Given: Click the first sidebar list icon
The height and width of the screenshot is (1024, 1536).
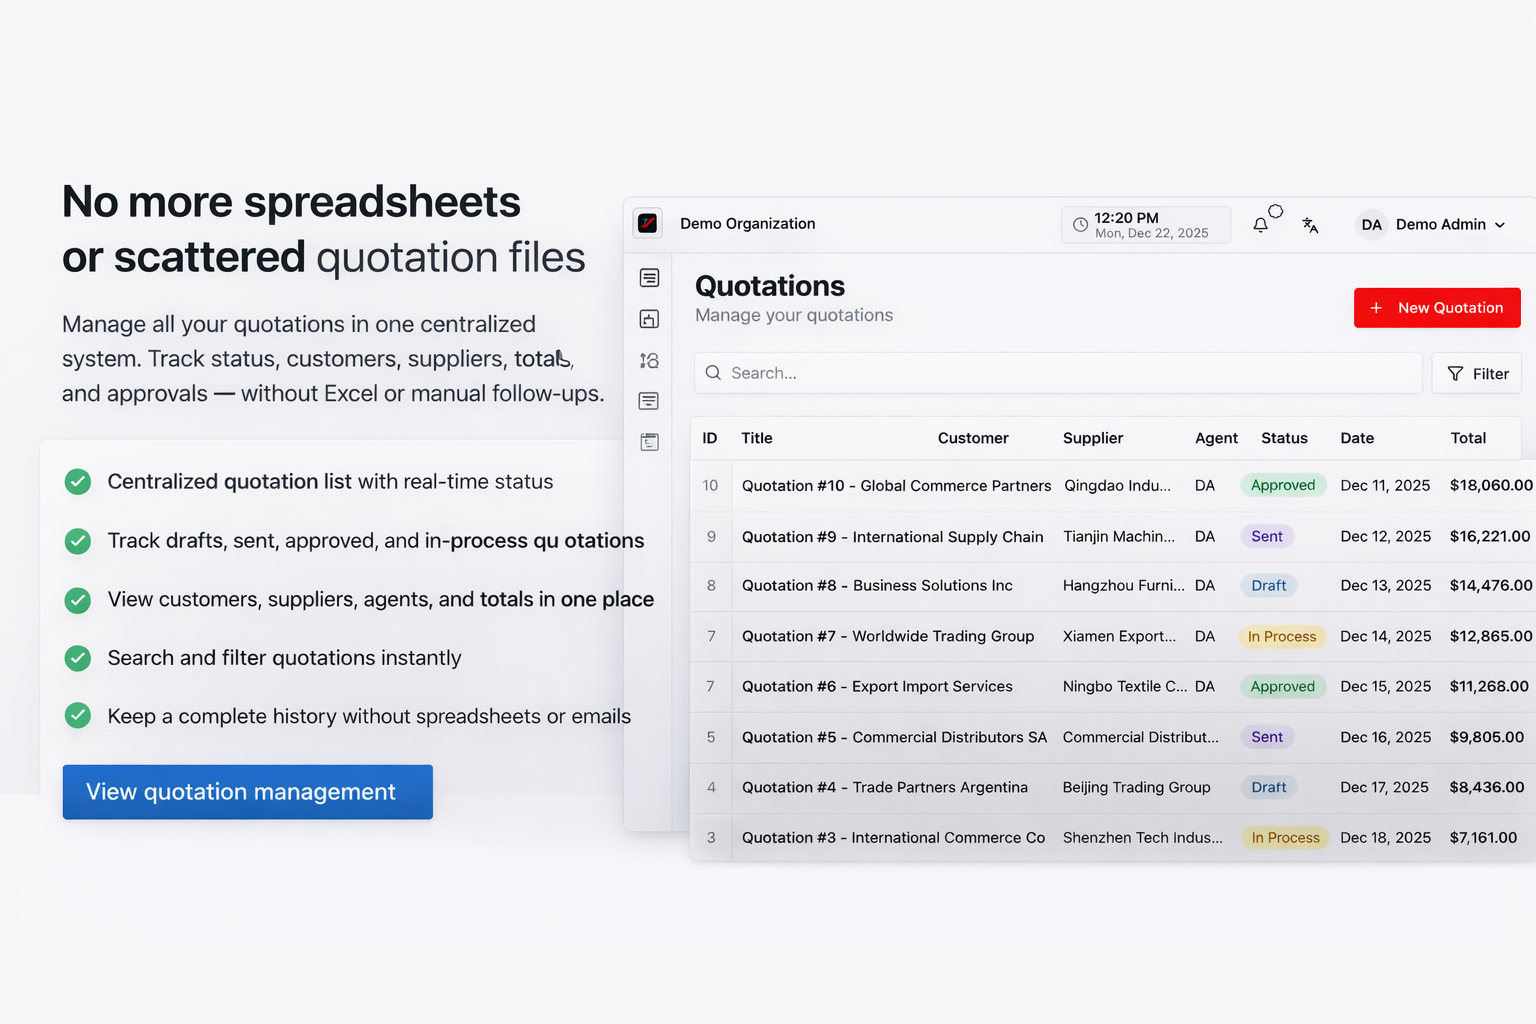Looking at the screenshot, I should click(649, 278).
